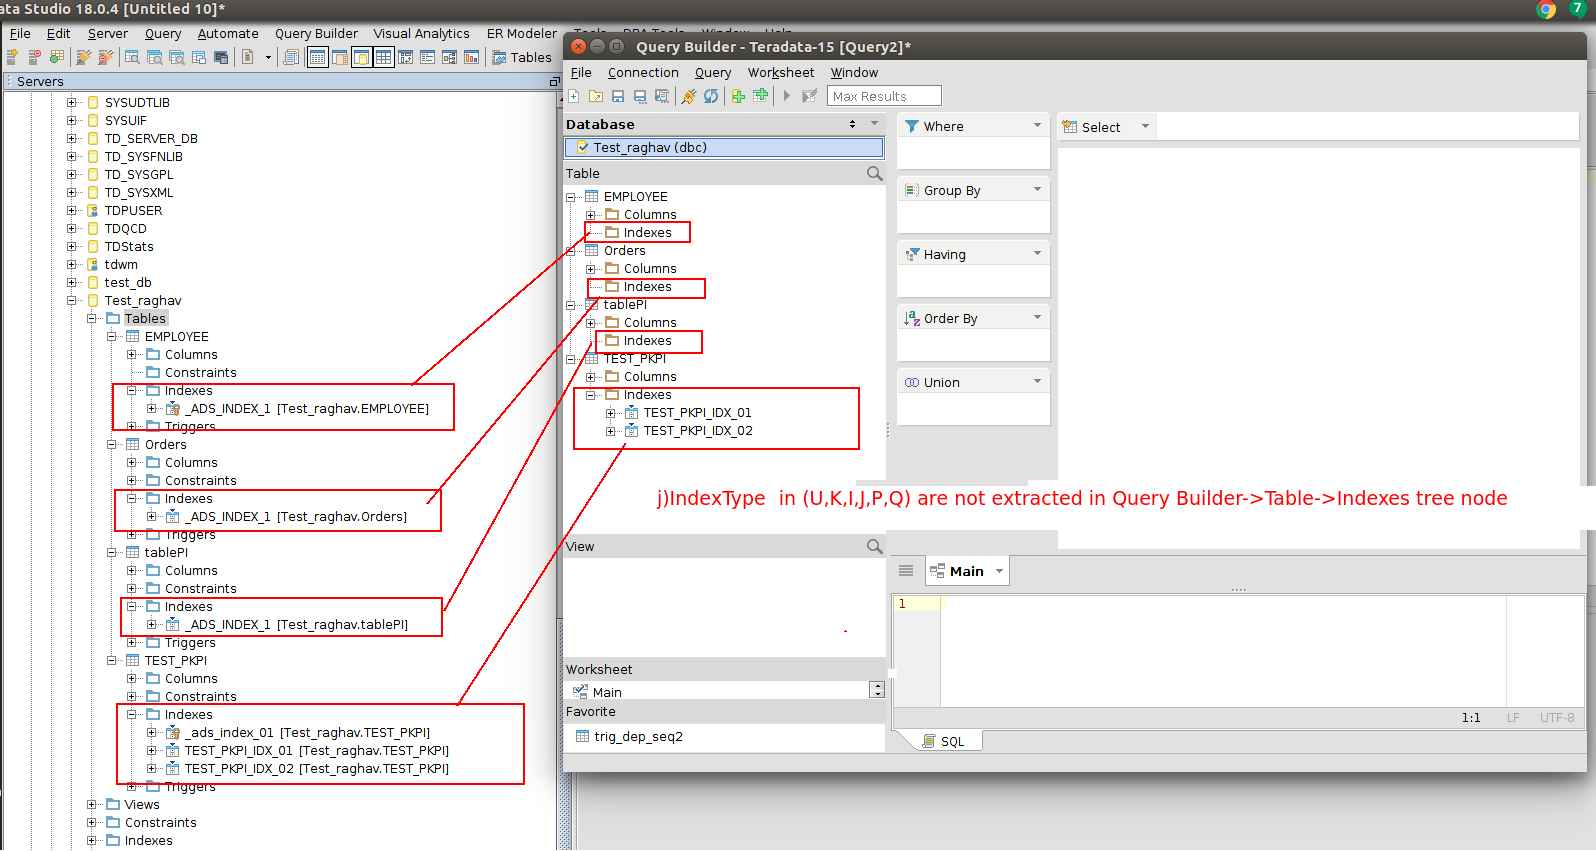Click the Save As icon in Query Builder
Viewport: 1596px width, 851px height.
tap(640, 96)
